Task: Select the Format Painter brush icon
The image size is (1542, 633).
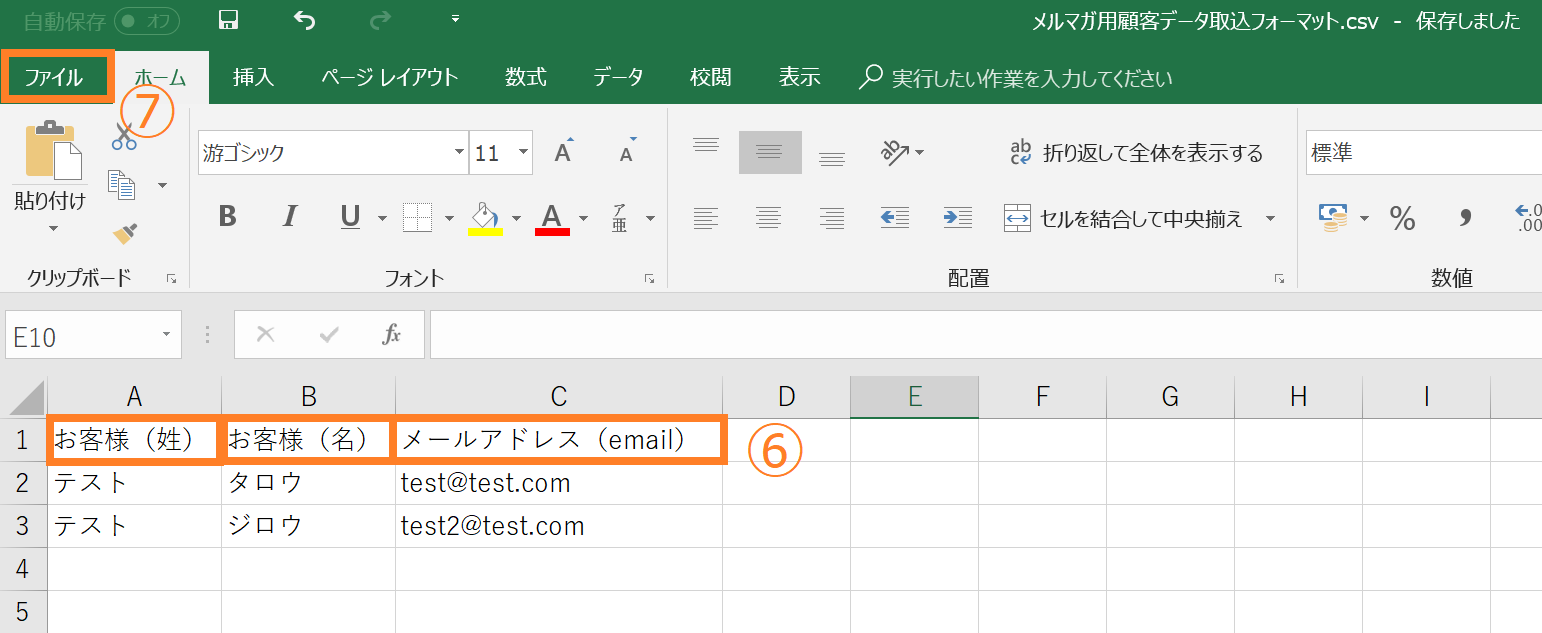Action: click(124, 234)
